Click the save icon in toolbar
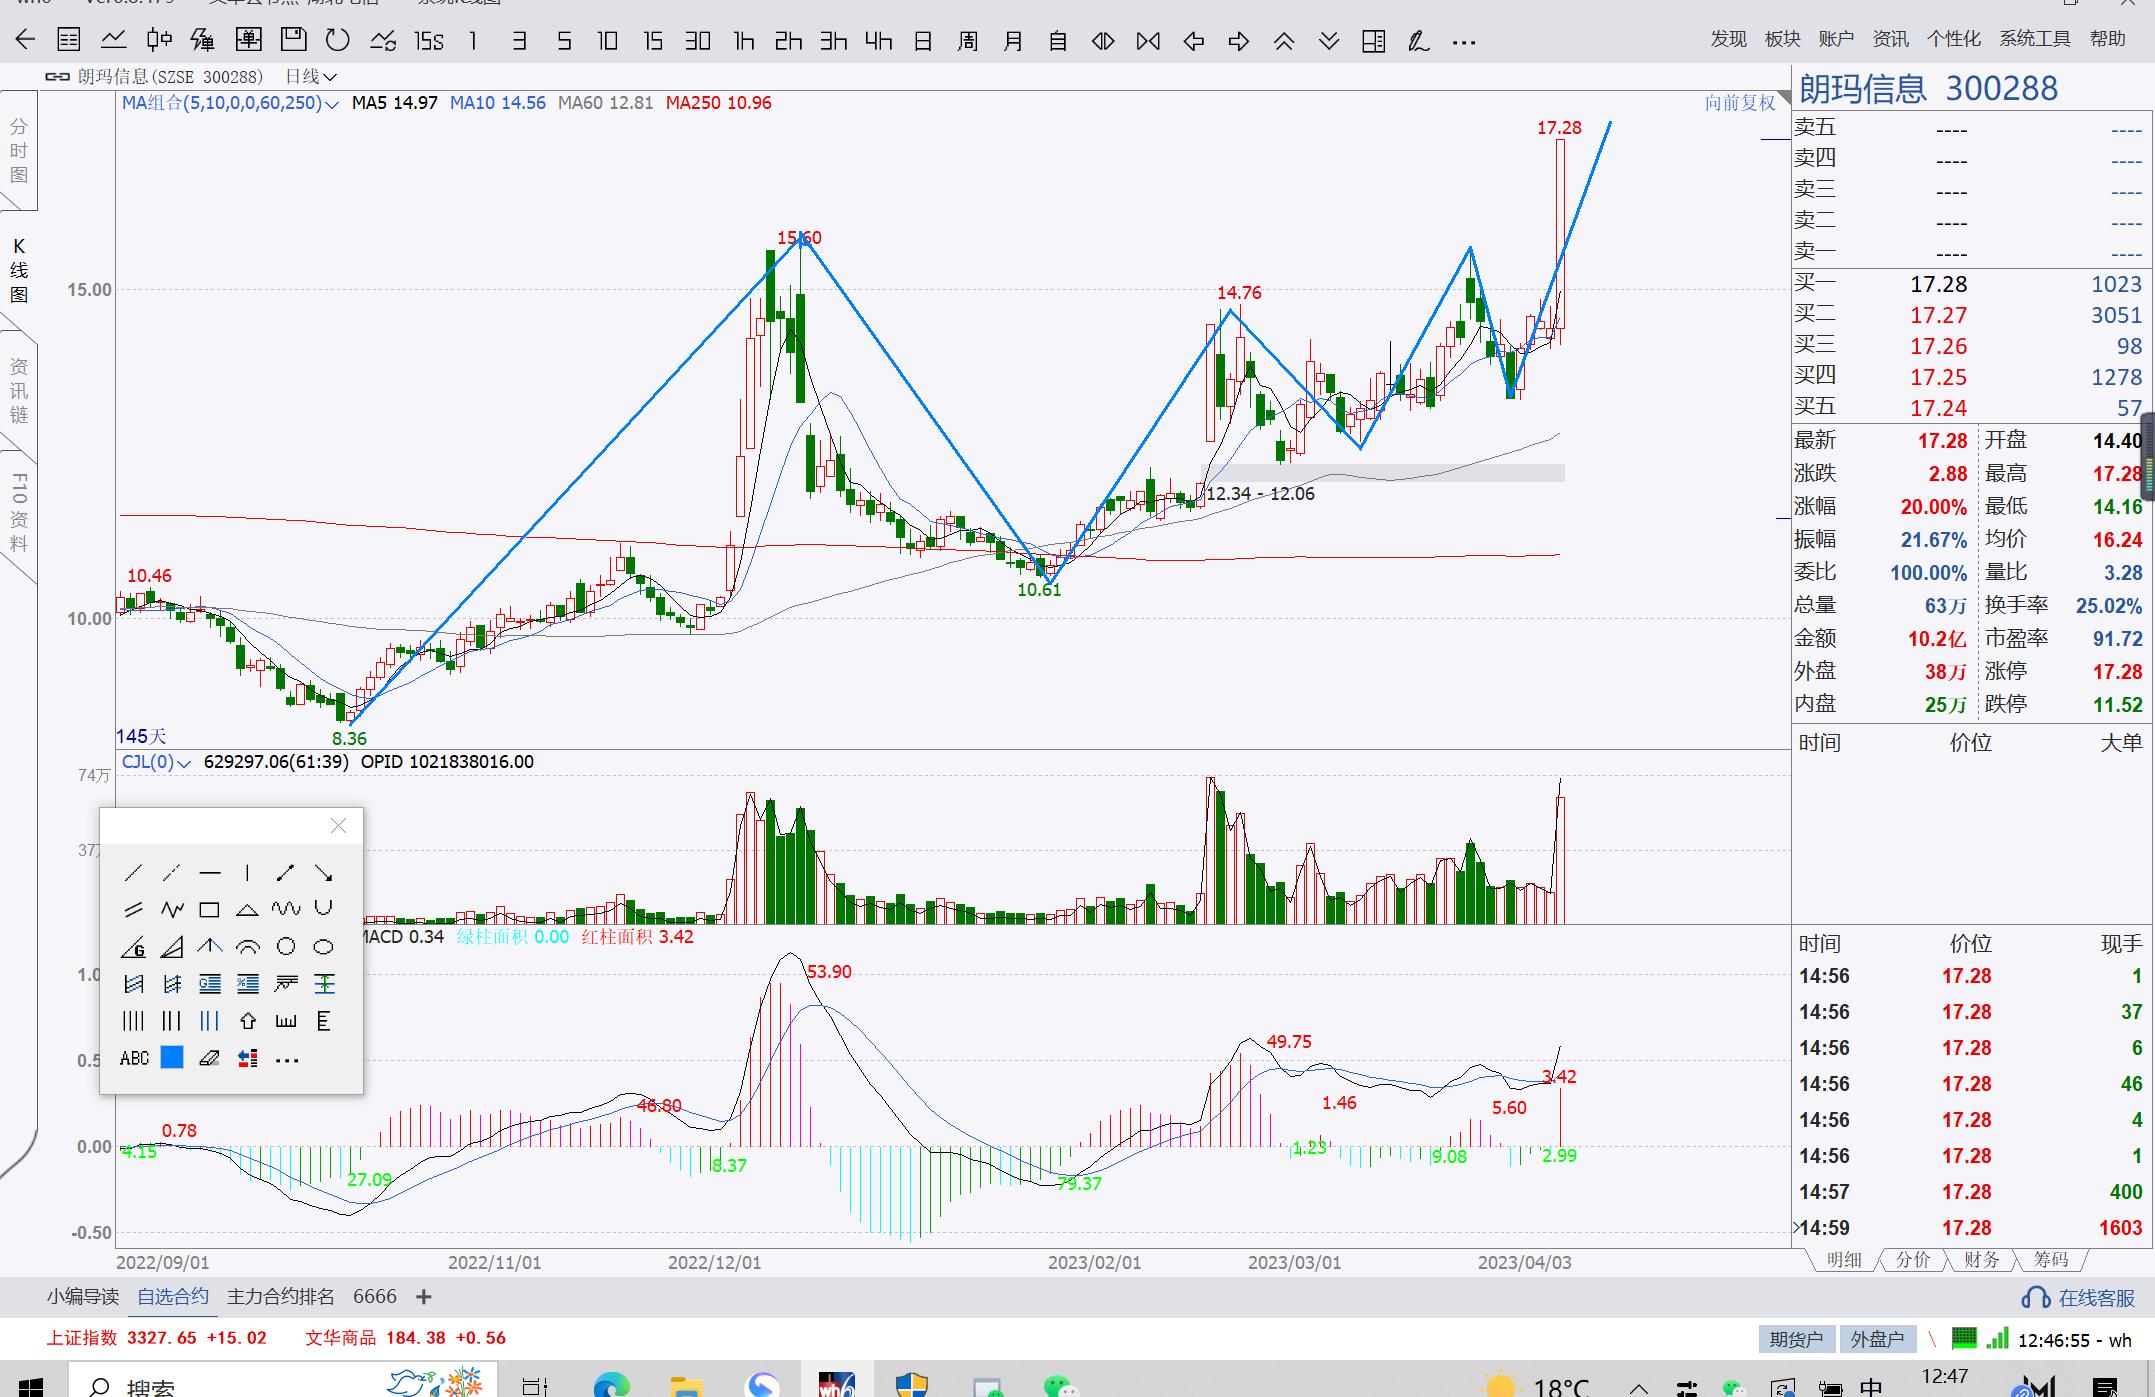 (293, 40)
